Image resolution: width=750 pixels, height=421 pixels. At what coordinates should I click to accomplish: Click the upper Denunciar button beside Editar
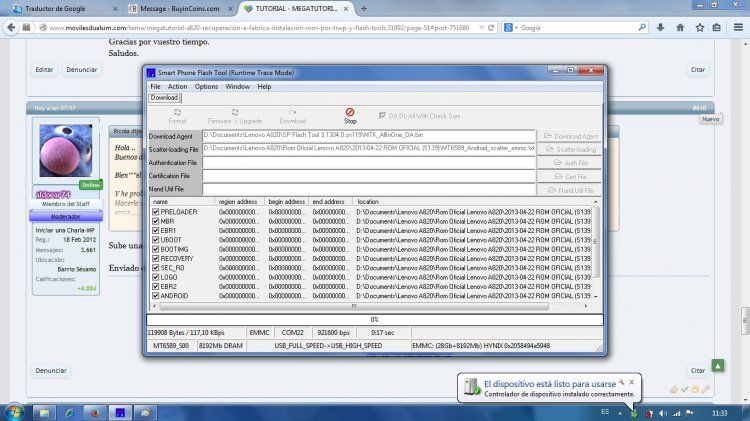pyautogui.click(x=81, y=70)
